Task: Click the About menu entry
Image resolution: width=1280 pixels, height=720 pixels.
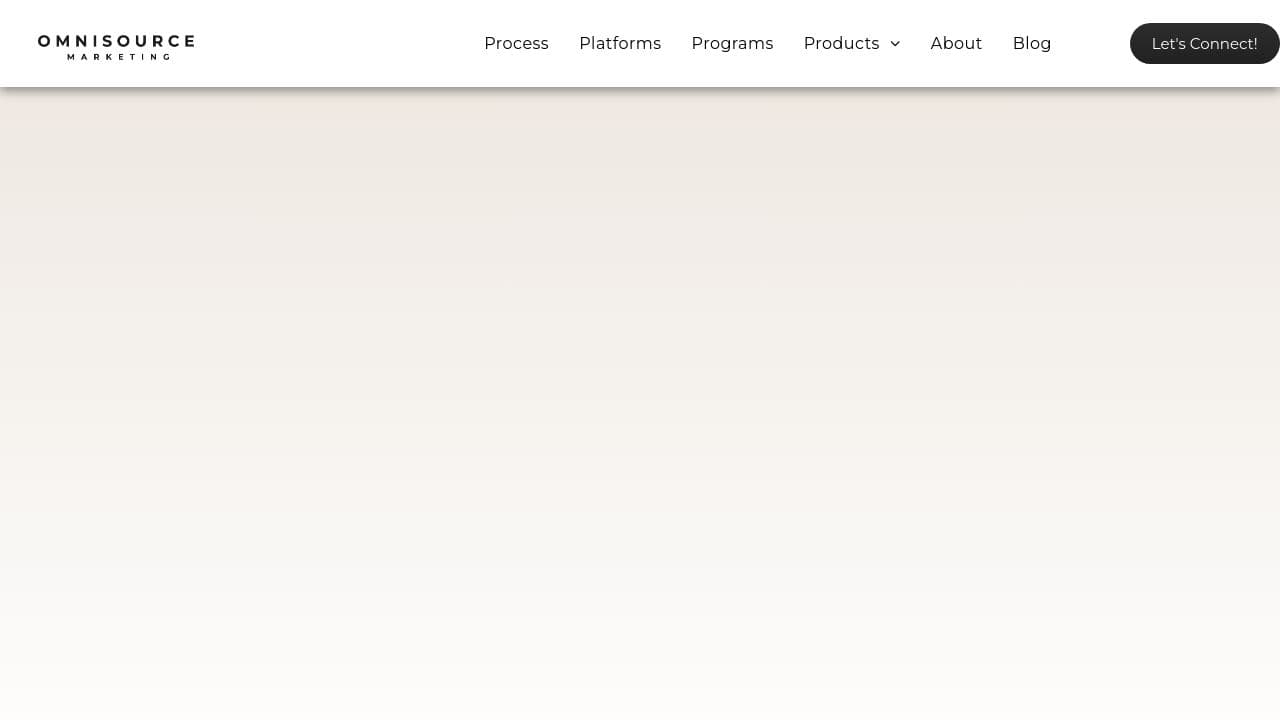Action: click(x=956, y=43)
